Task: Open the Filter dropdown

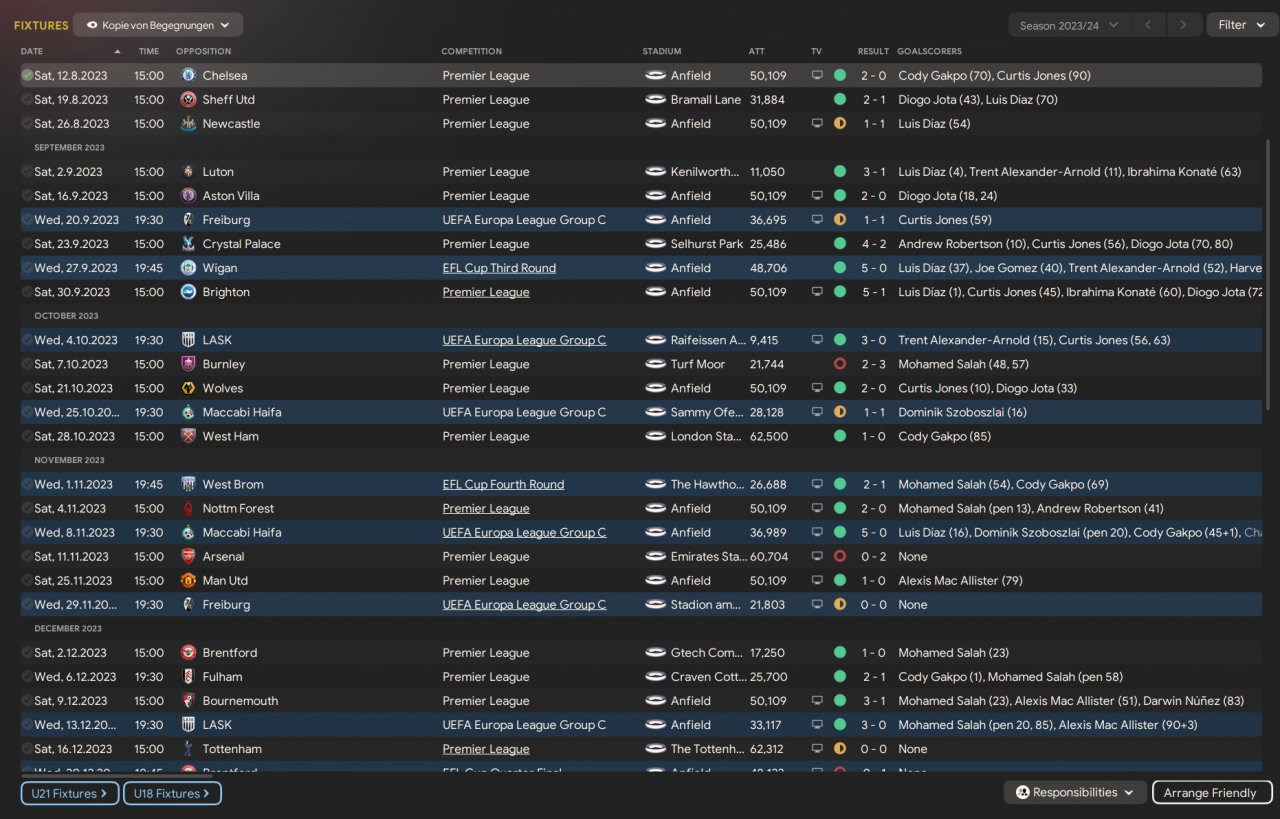Action: [x=1241, y=25]
